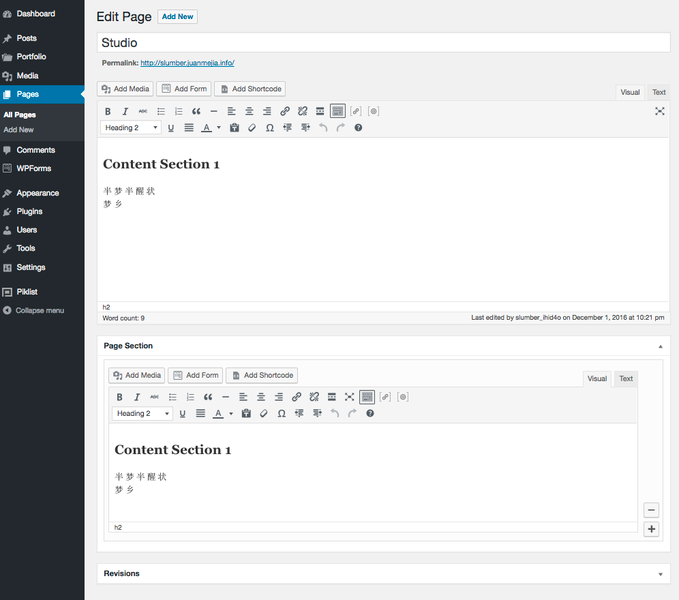This screenshot has width=679, height=600.
Task: Open text color picker arrow in top editor
Action: click(218, 128)
